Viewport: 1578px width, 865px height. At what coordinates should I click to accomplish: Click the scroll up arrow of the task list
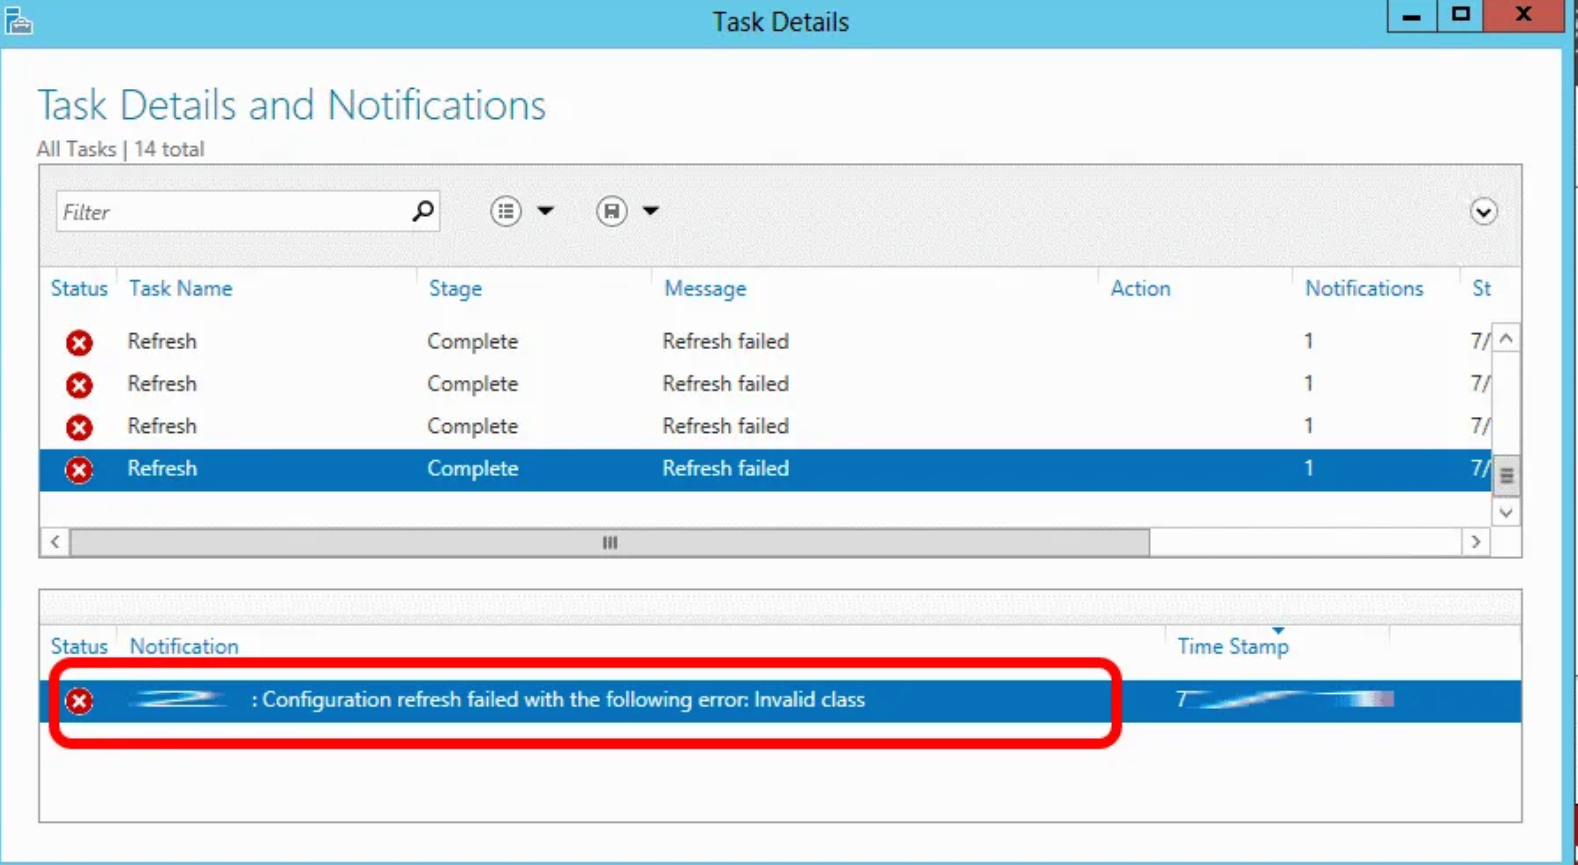[1506, 339]
